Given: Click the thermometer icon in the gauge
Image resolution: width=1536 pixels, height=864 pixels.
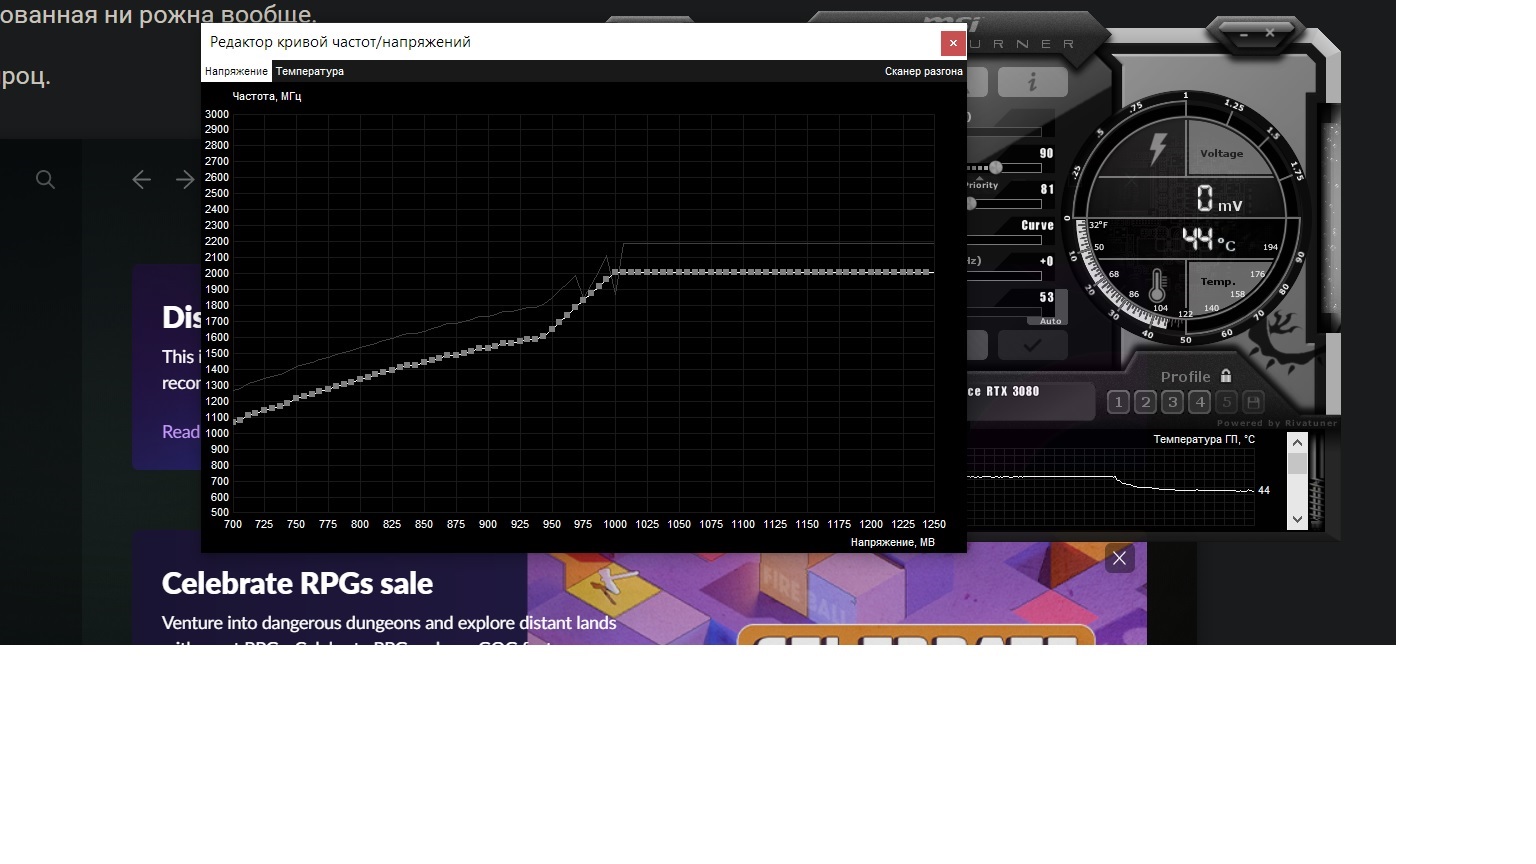Looking at the screenshot, I should tap(1157, 286).
